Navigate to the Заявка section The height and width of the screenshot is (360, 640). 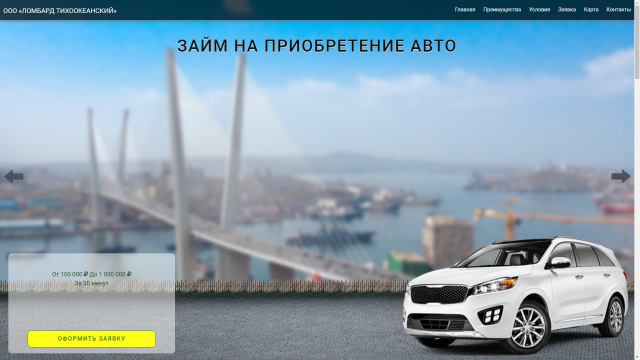tap(567, 9)
